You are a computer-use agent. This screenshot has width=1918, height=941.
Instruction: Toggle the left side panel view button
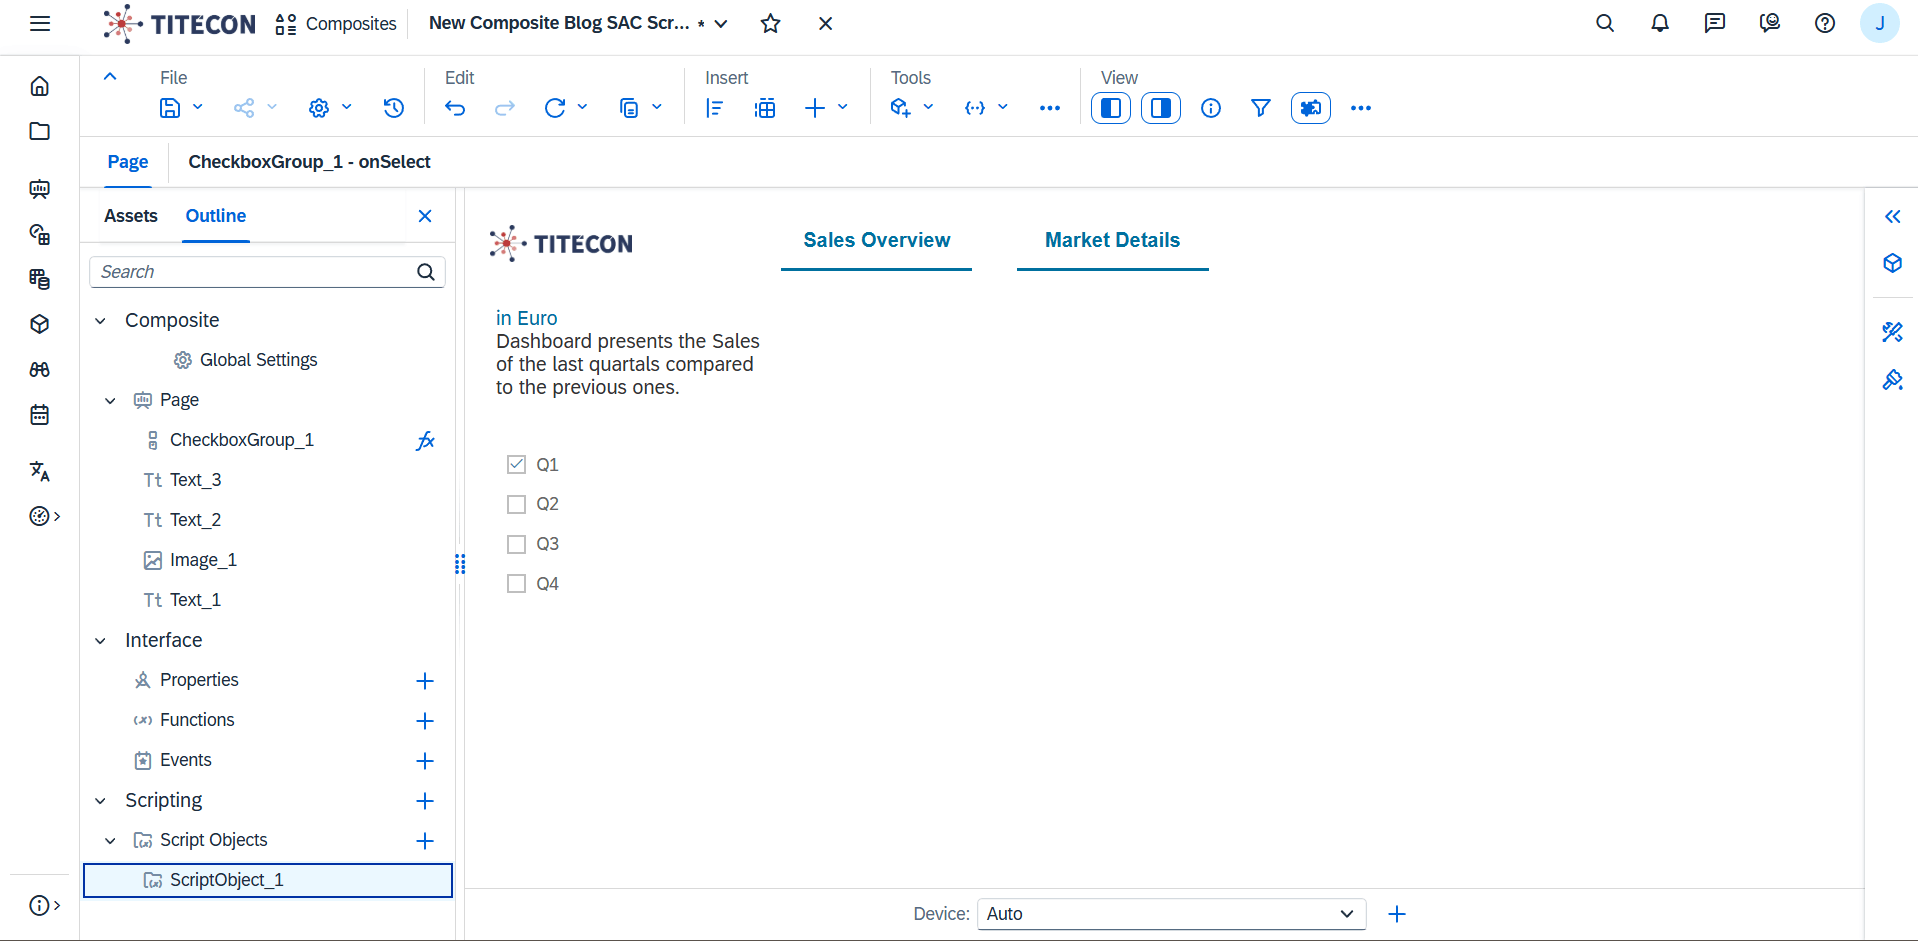coord(1111,108)
